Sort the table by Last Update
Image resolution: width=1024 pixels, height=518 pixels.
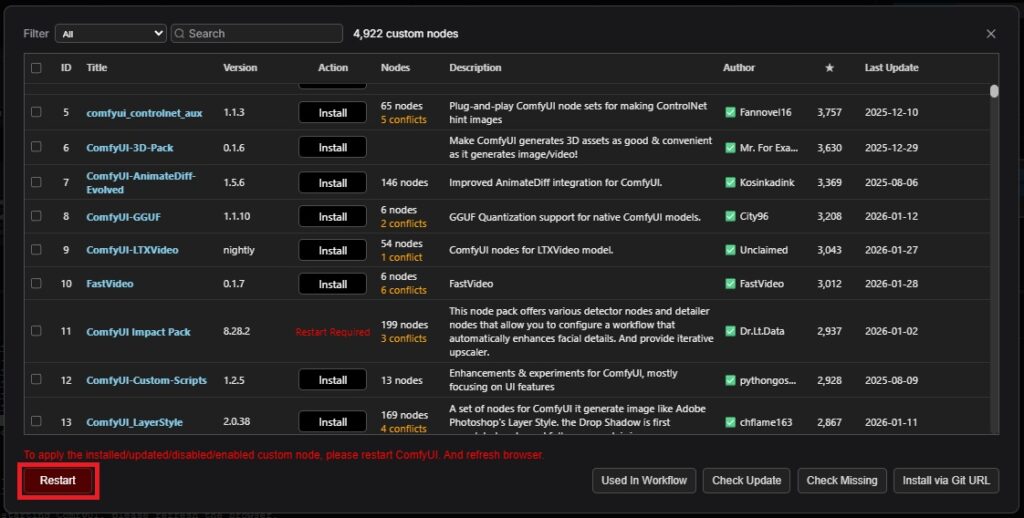(x=891, y=68)
